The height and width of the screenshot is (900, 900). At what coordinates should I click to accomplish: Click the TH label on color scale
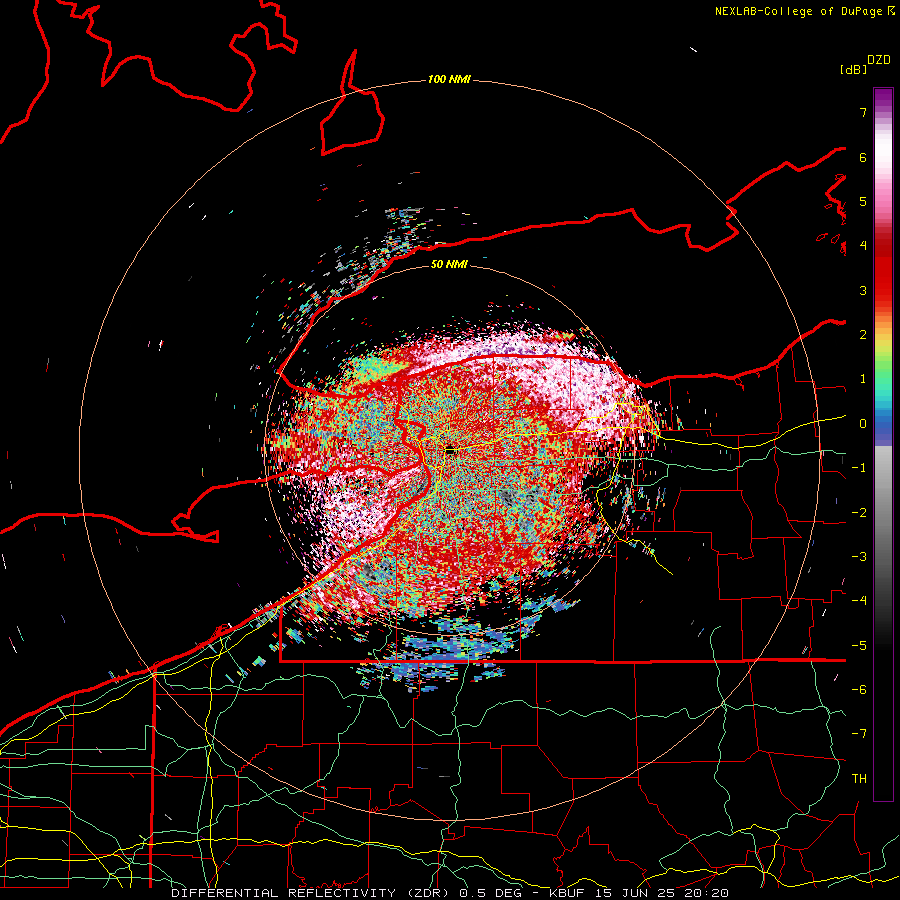click(x=859, y=779)
